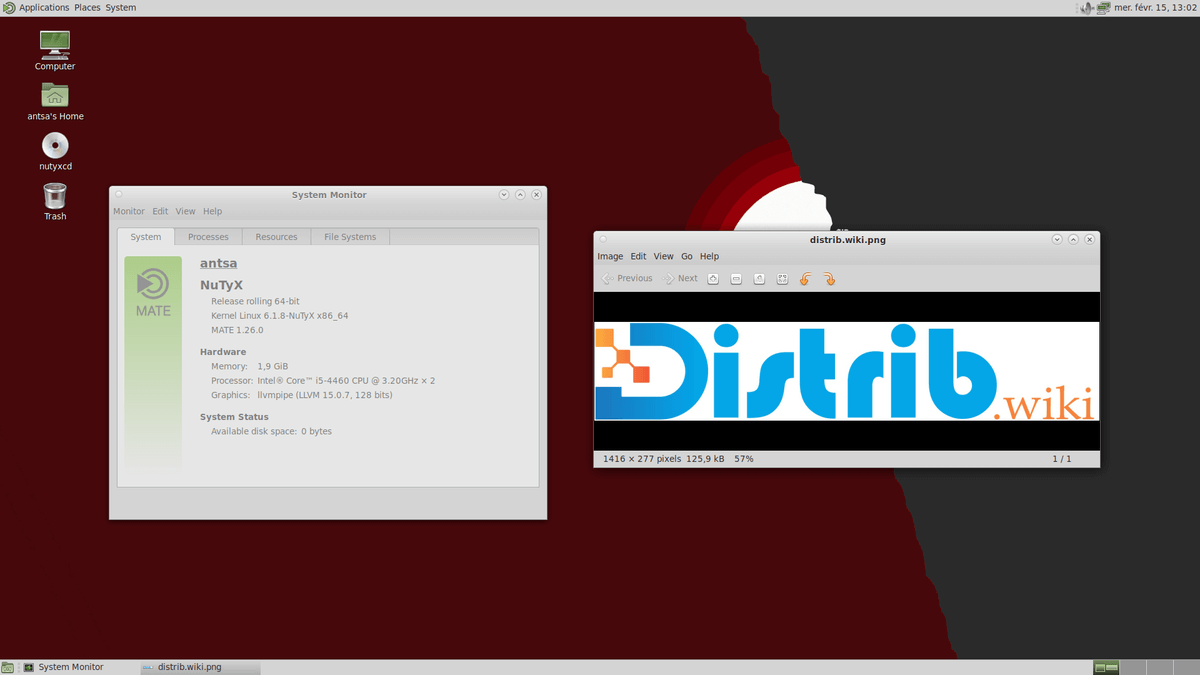Rotate the image clockwise
This screenshot has width=1200, height=675.
click(x=829, y=279)
